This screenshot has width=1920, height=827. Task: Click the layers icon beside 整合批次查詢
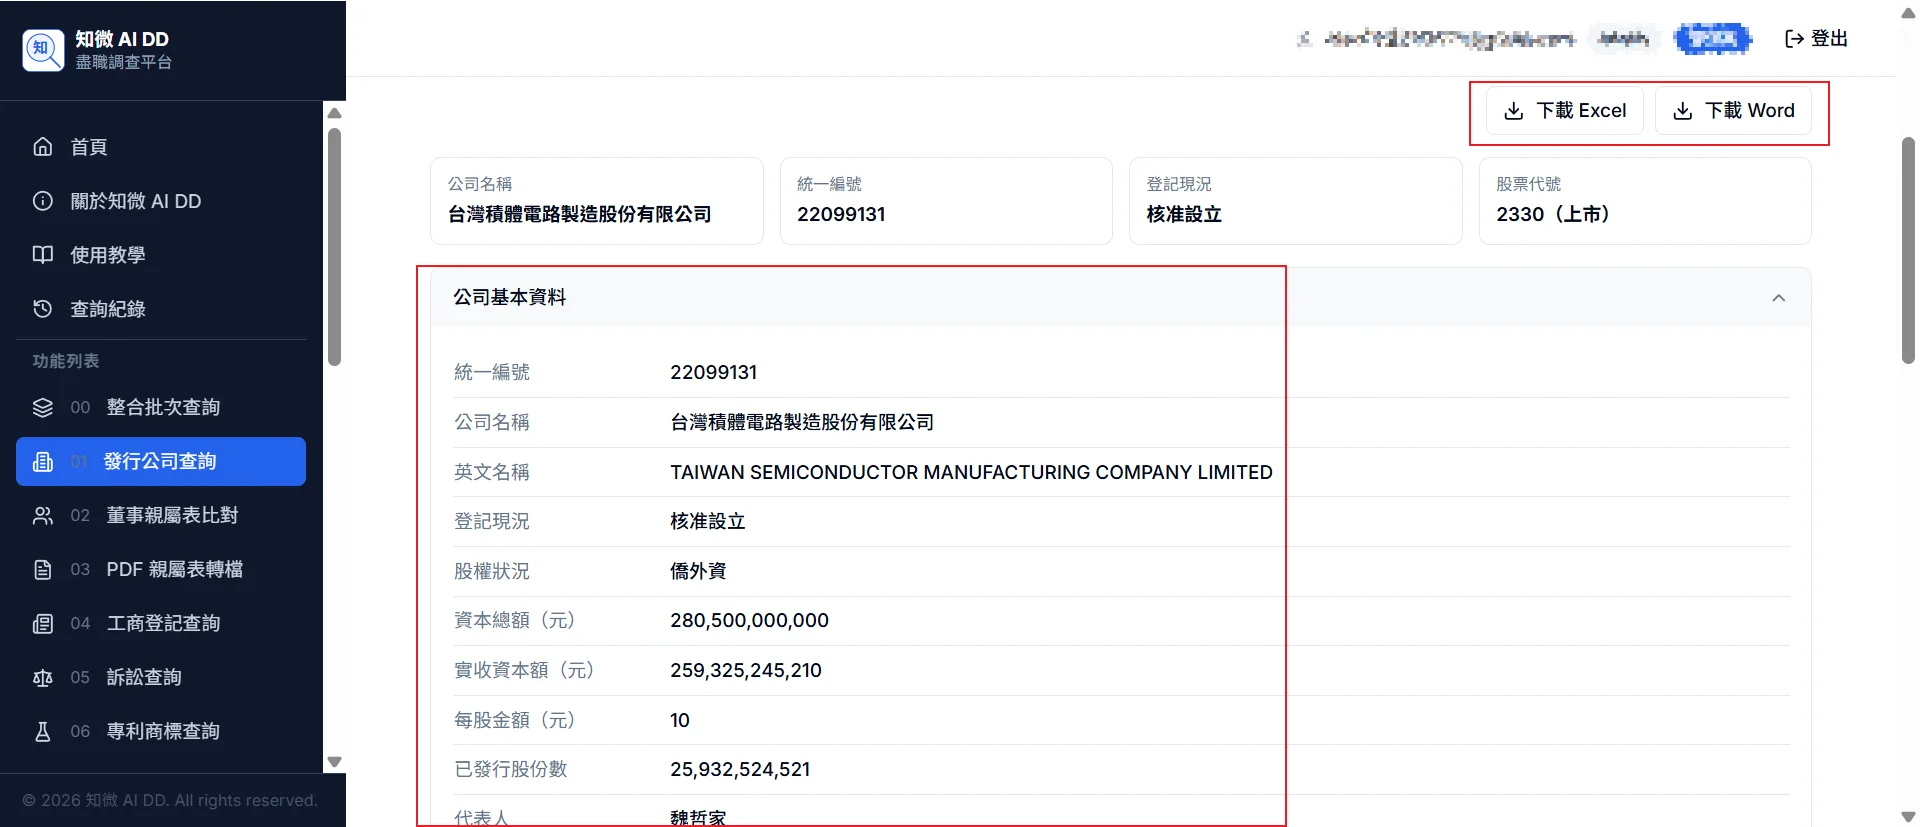click(43, 407)
